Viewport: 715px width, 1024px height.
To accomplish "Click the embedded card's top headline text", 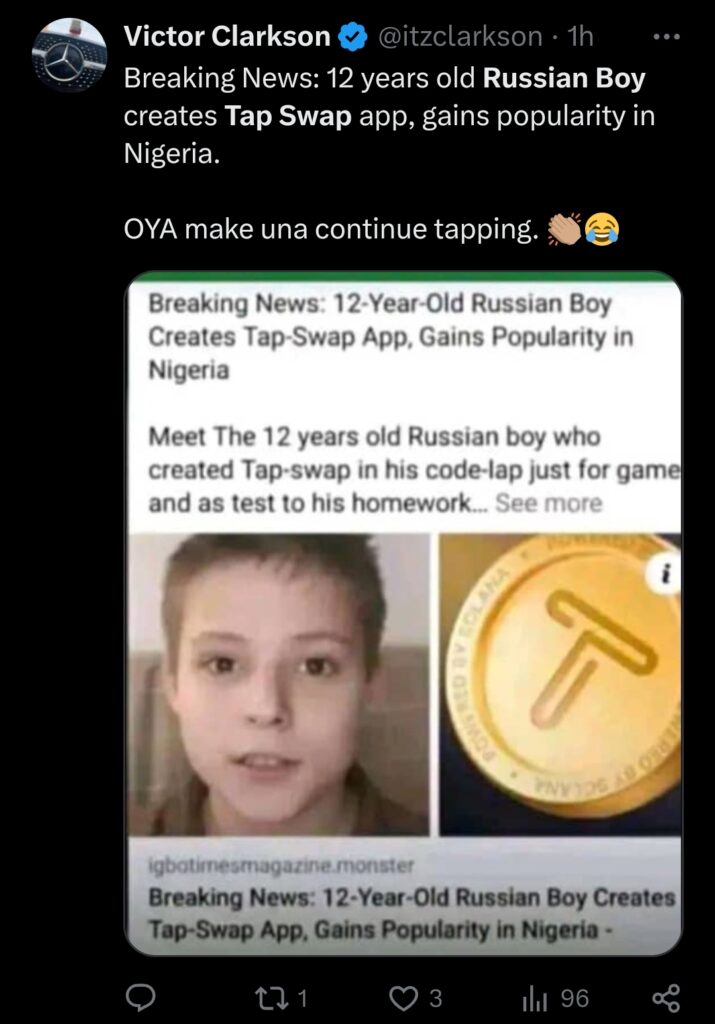I will [390, 337].
